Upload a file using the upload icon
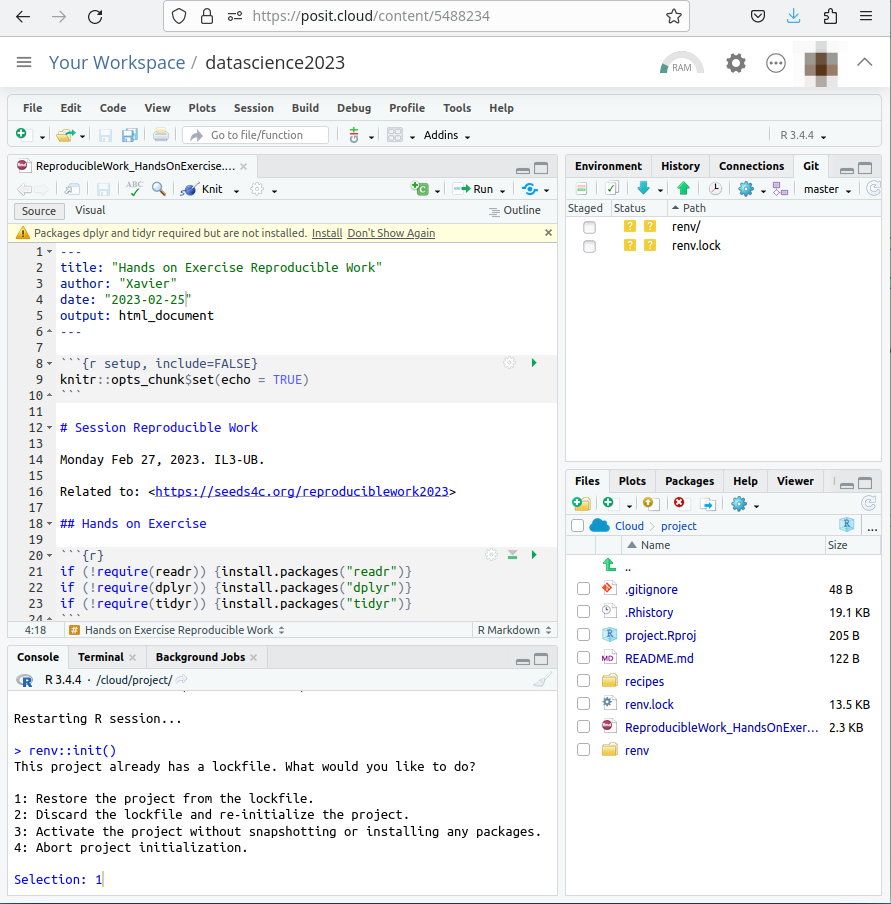 pyautogui.click(x=651, y=504)
